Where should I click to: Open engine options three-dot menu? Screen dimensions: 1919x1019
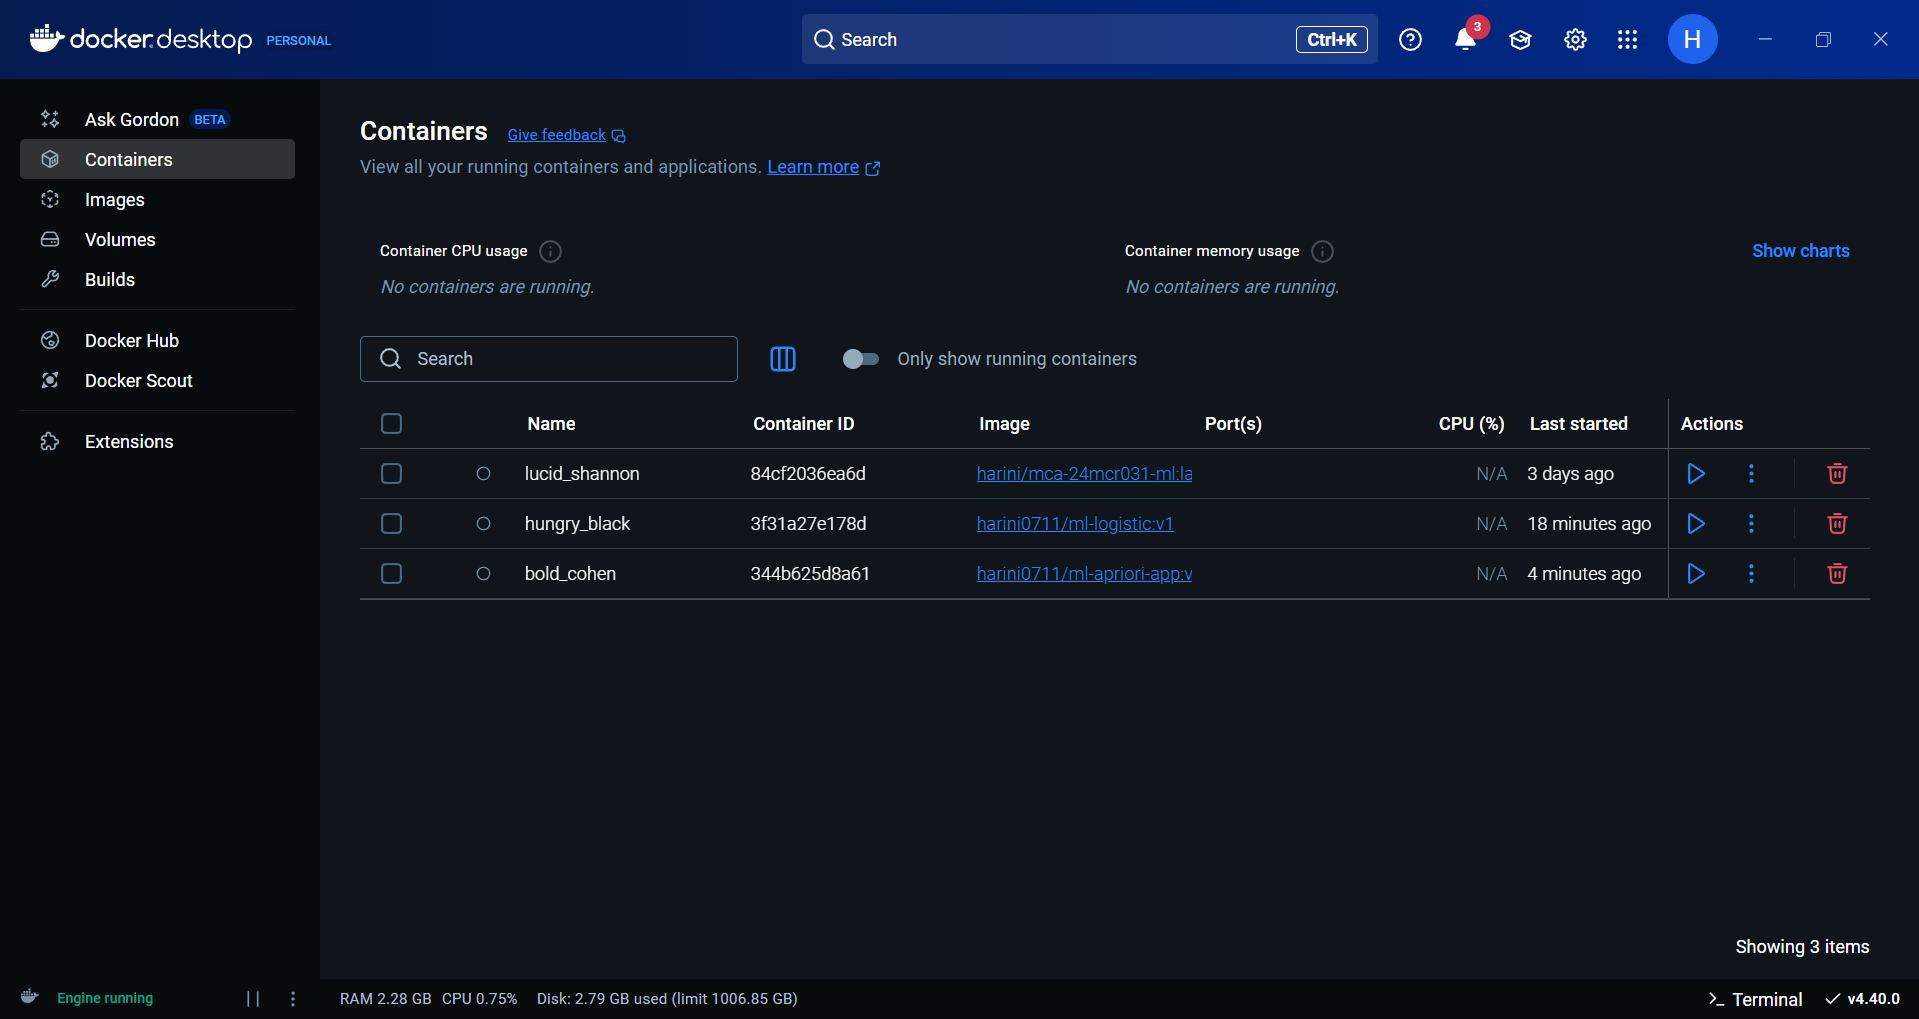(293, 999)
